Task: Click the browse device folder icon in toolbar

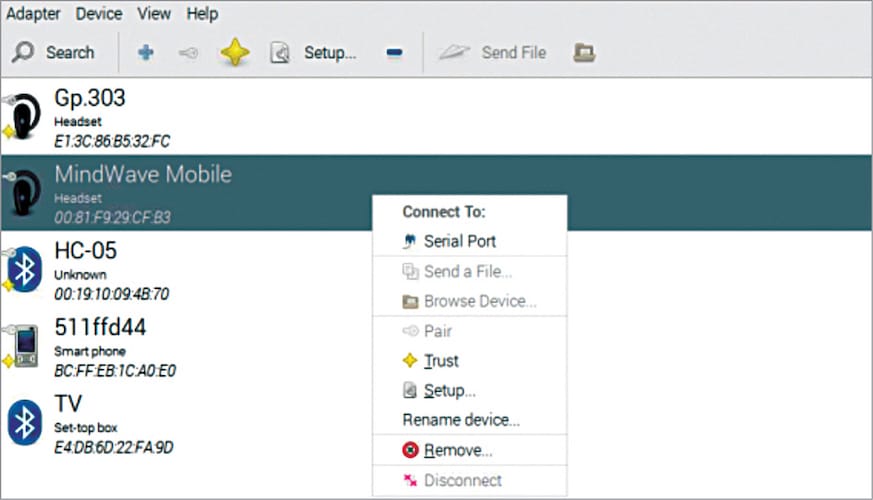Action: (x=585, y=53)
